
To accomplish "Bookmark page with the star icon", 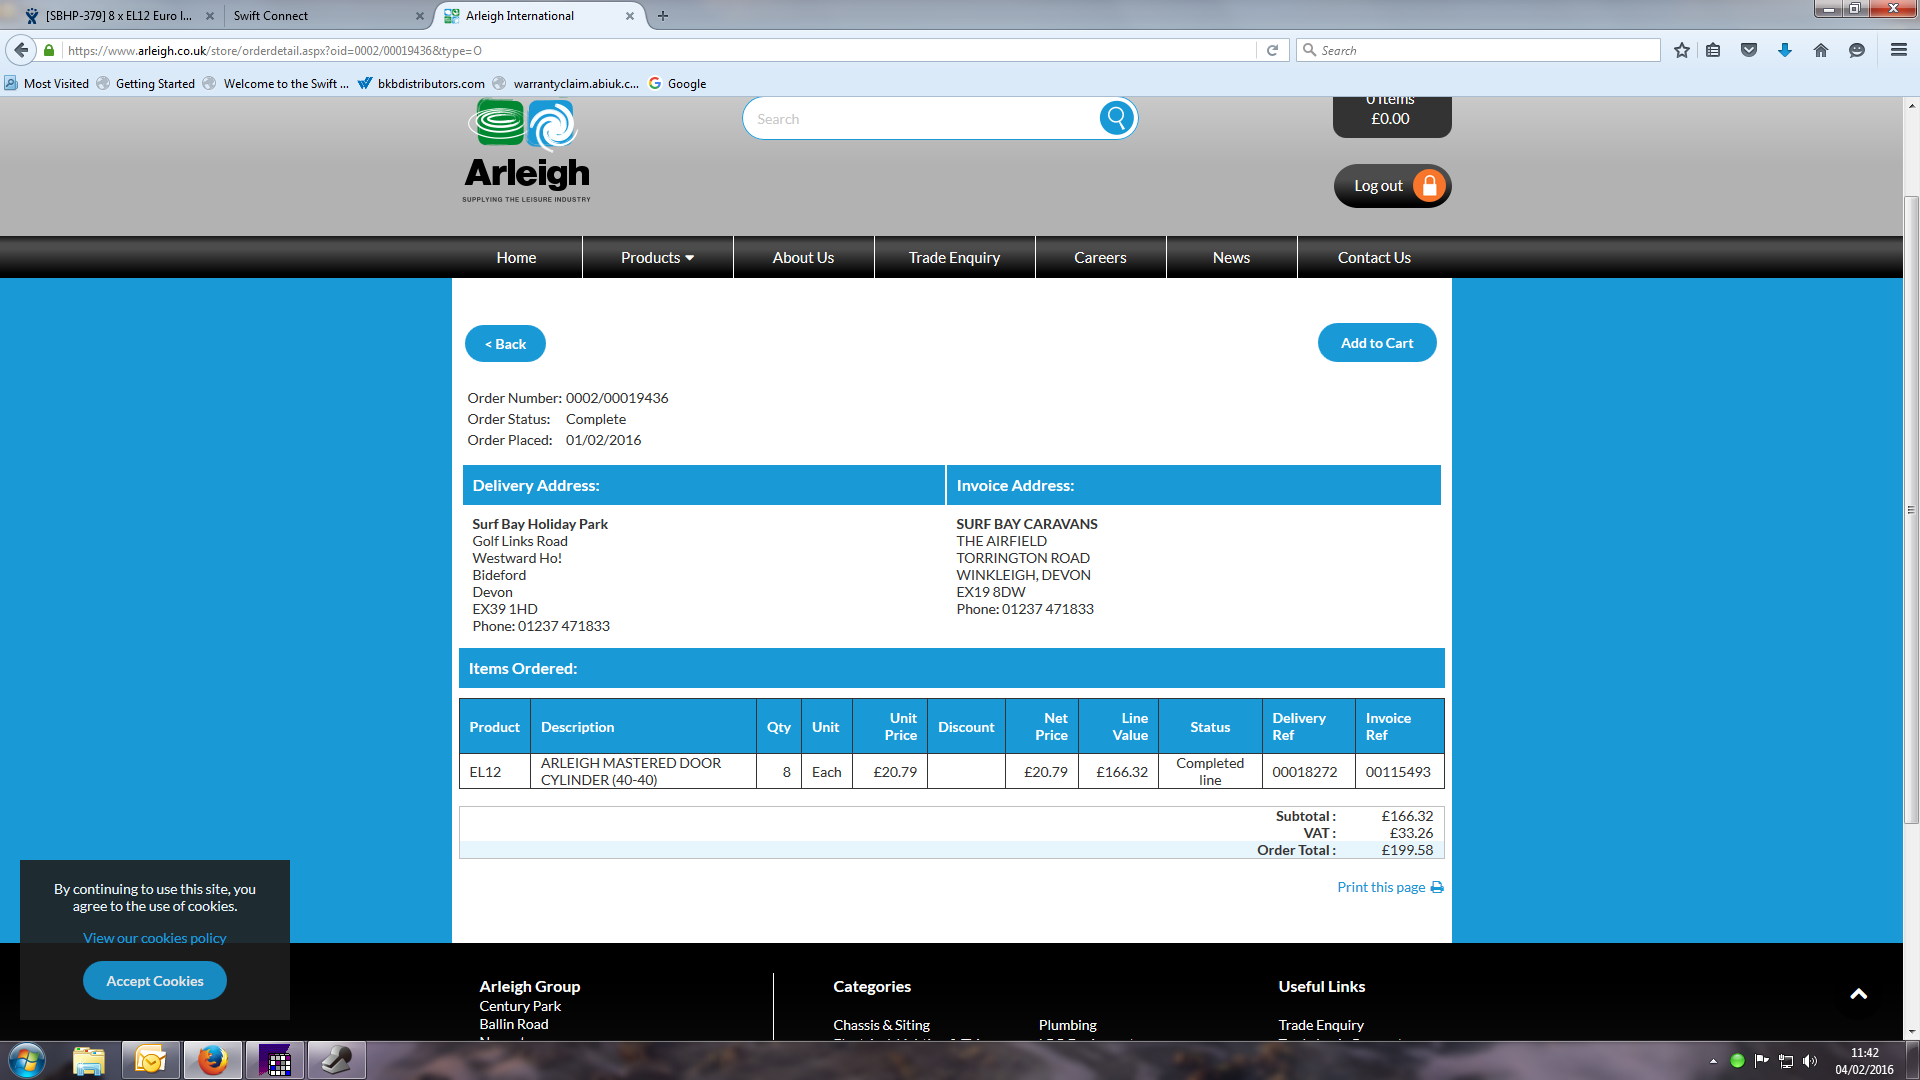I will tap(1682, 50).
